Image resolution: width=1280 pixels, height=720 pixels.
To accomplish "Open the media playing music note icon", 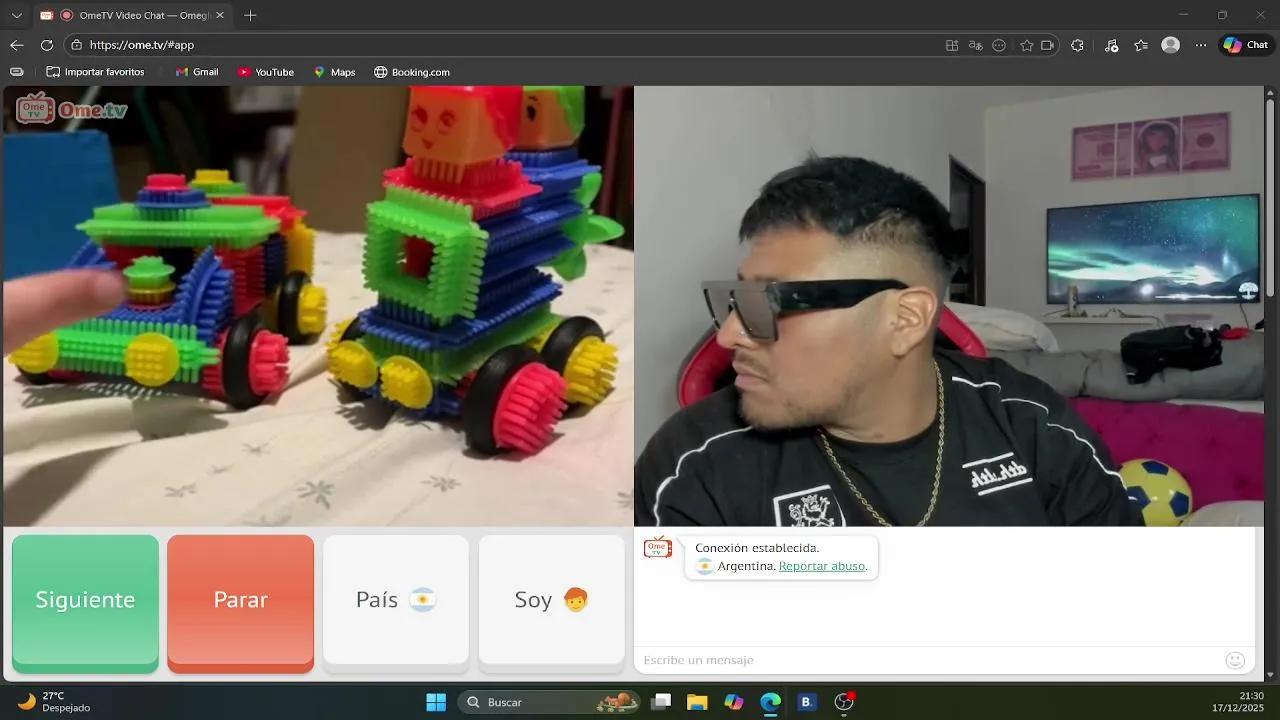I will pos(1111,45).
